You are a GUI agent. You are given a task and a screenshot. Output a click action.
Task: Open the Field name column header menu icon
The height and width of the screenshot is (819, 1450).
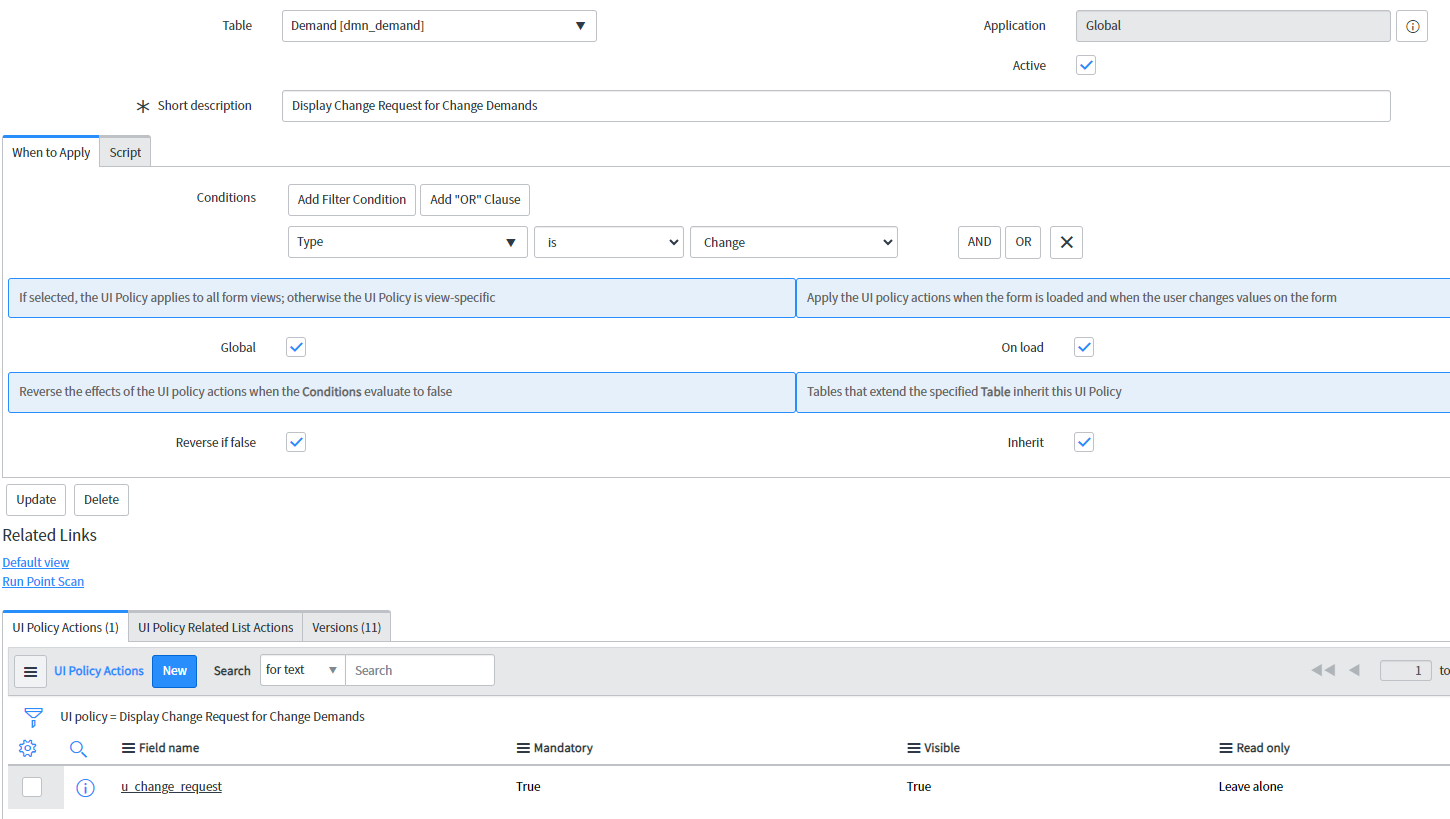point(128,747)
